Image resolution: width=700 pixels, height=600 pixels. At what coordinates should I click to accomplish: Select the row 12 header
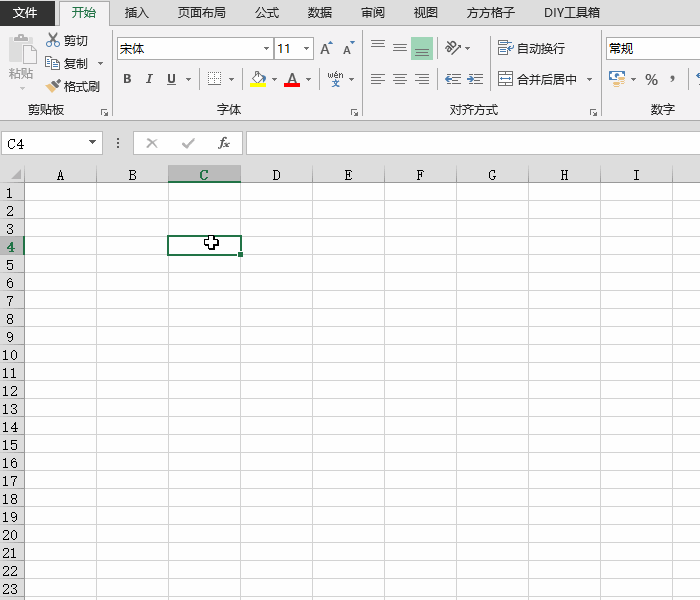(12, 391)
